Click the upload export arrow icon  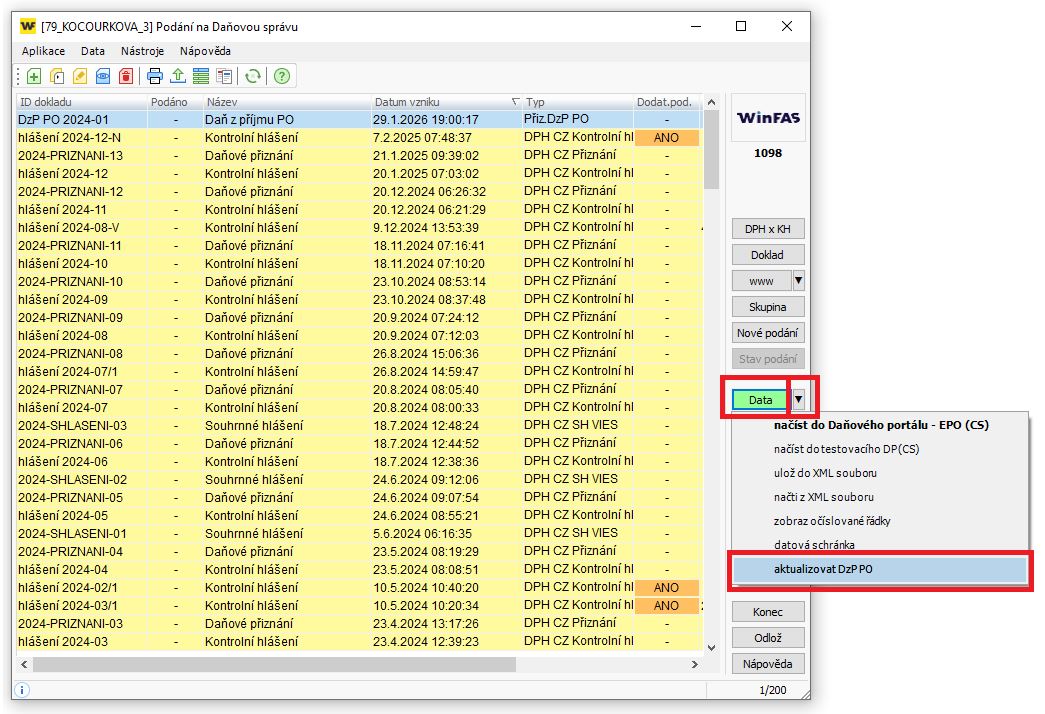coord(178,76)
